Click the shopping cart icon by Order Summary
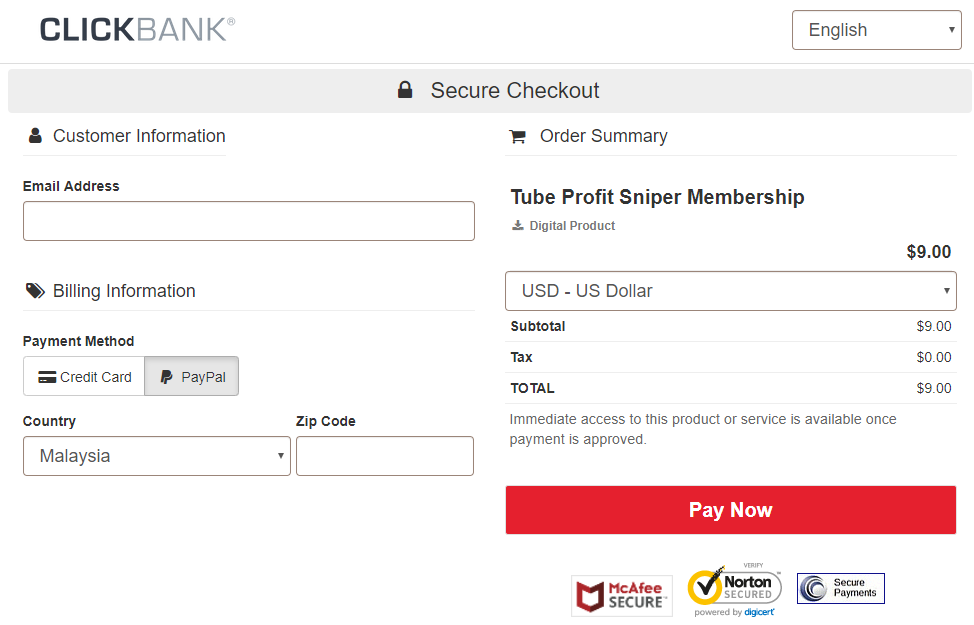974x625 pixels. pos(517,136)
